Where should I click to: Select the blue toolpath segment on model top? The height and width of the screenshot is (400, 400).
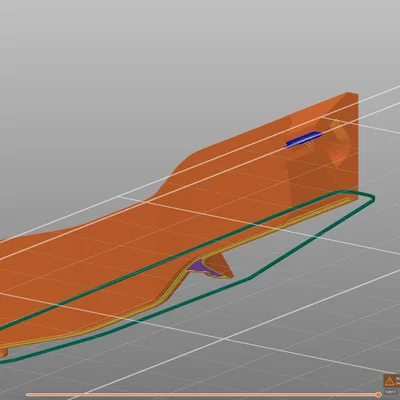click(x=304, y=139)
